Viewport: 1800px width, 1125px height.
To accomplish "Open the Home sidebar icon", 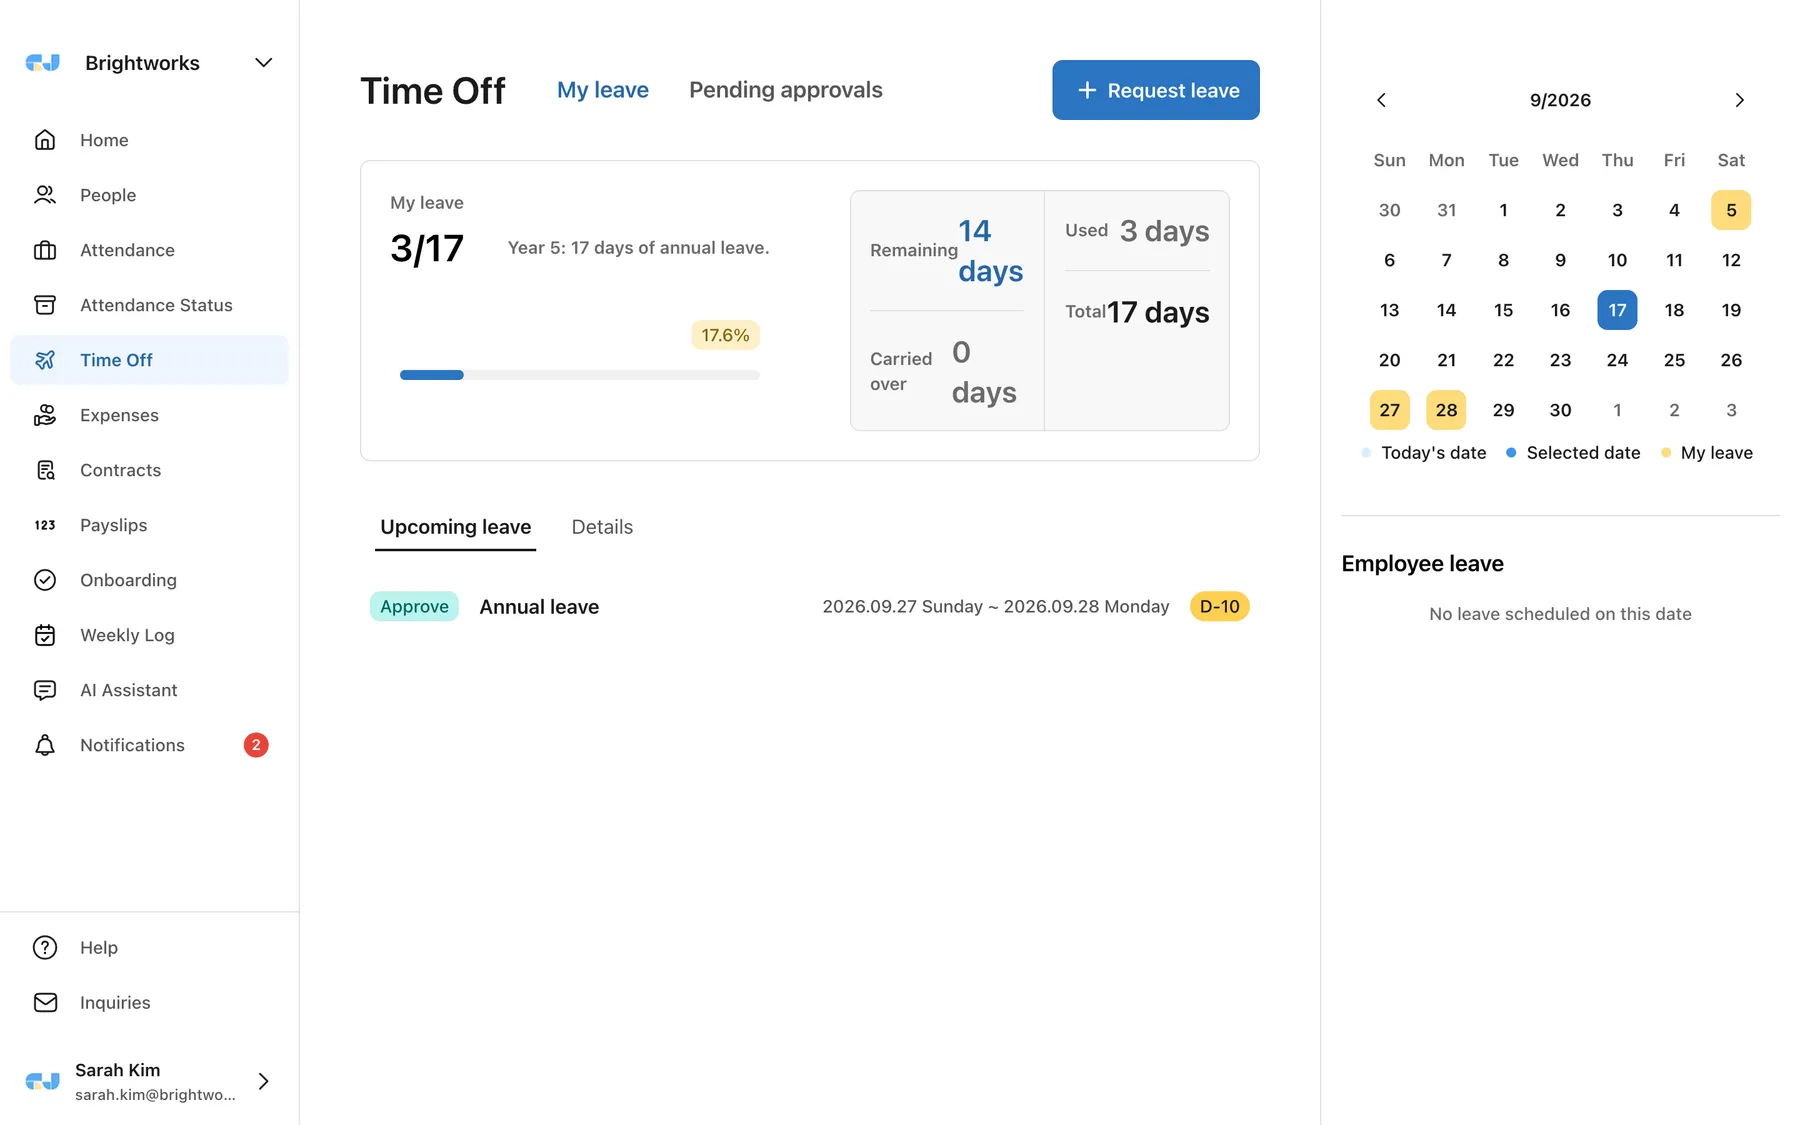I will click(45, 140).
